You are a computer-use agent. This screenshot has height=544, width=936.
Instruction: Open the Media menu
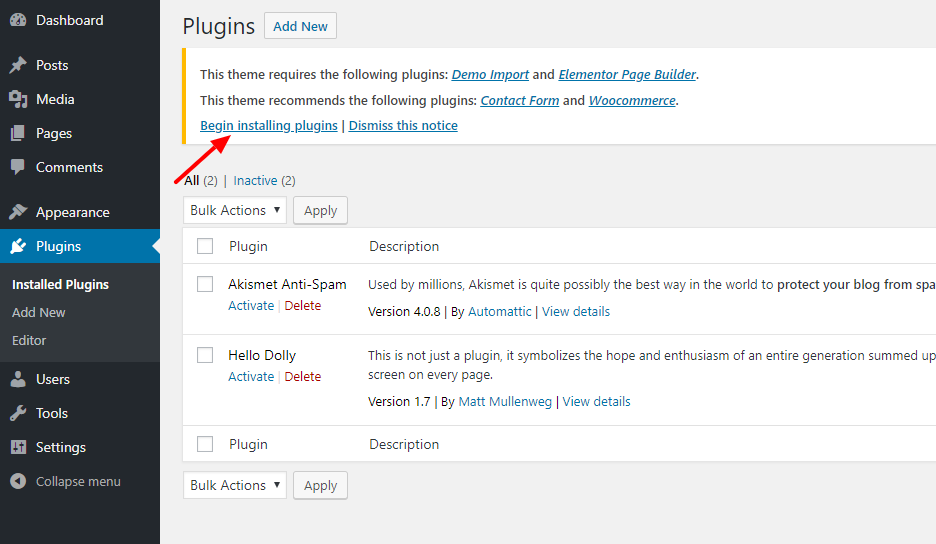[80, 99]
